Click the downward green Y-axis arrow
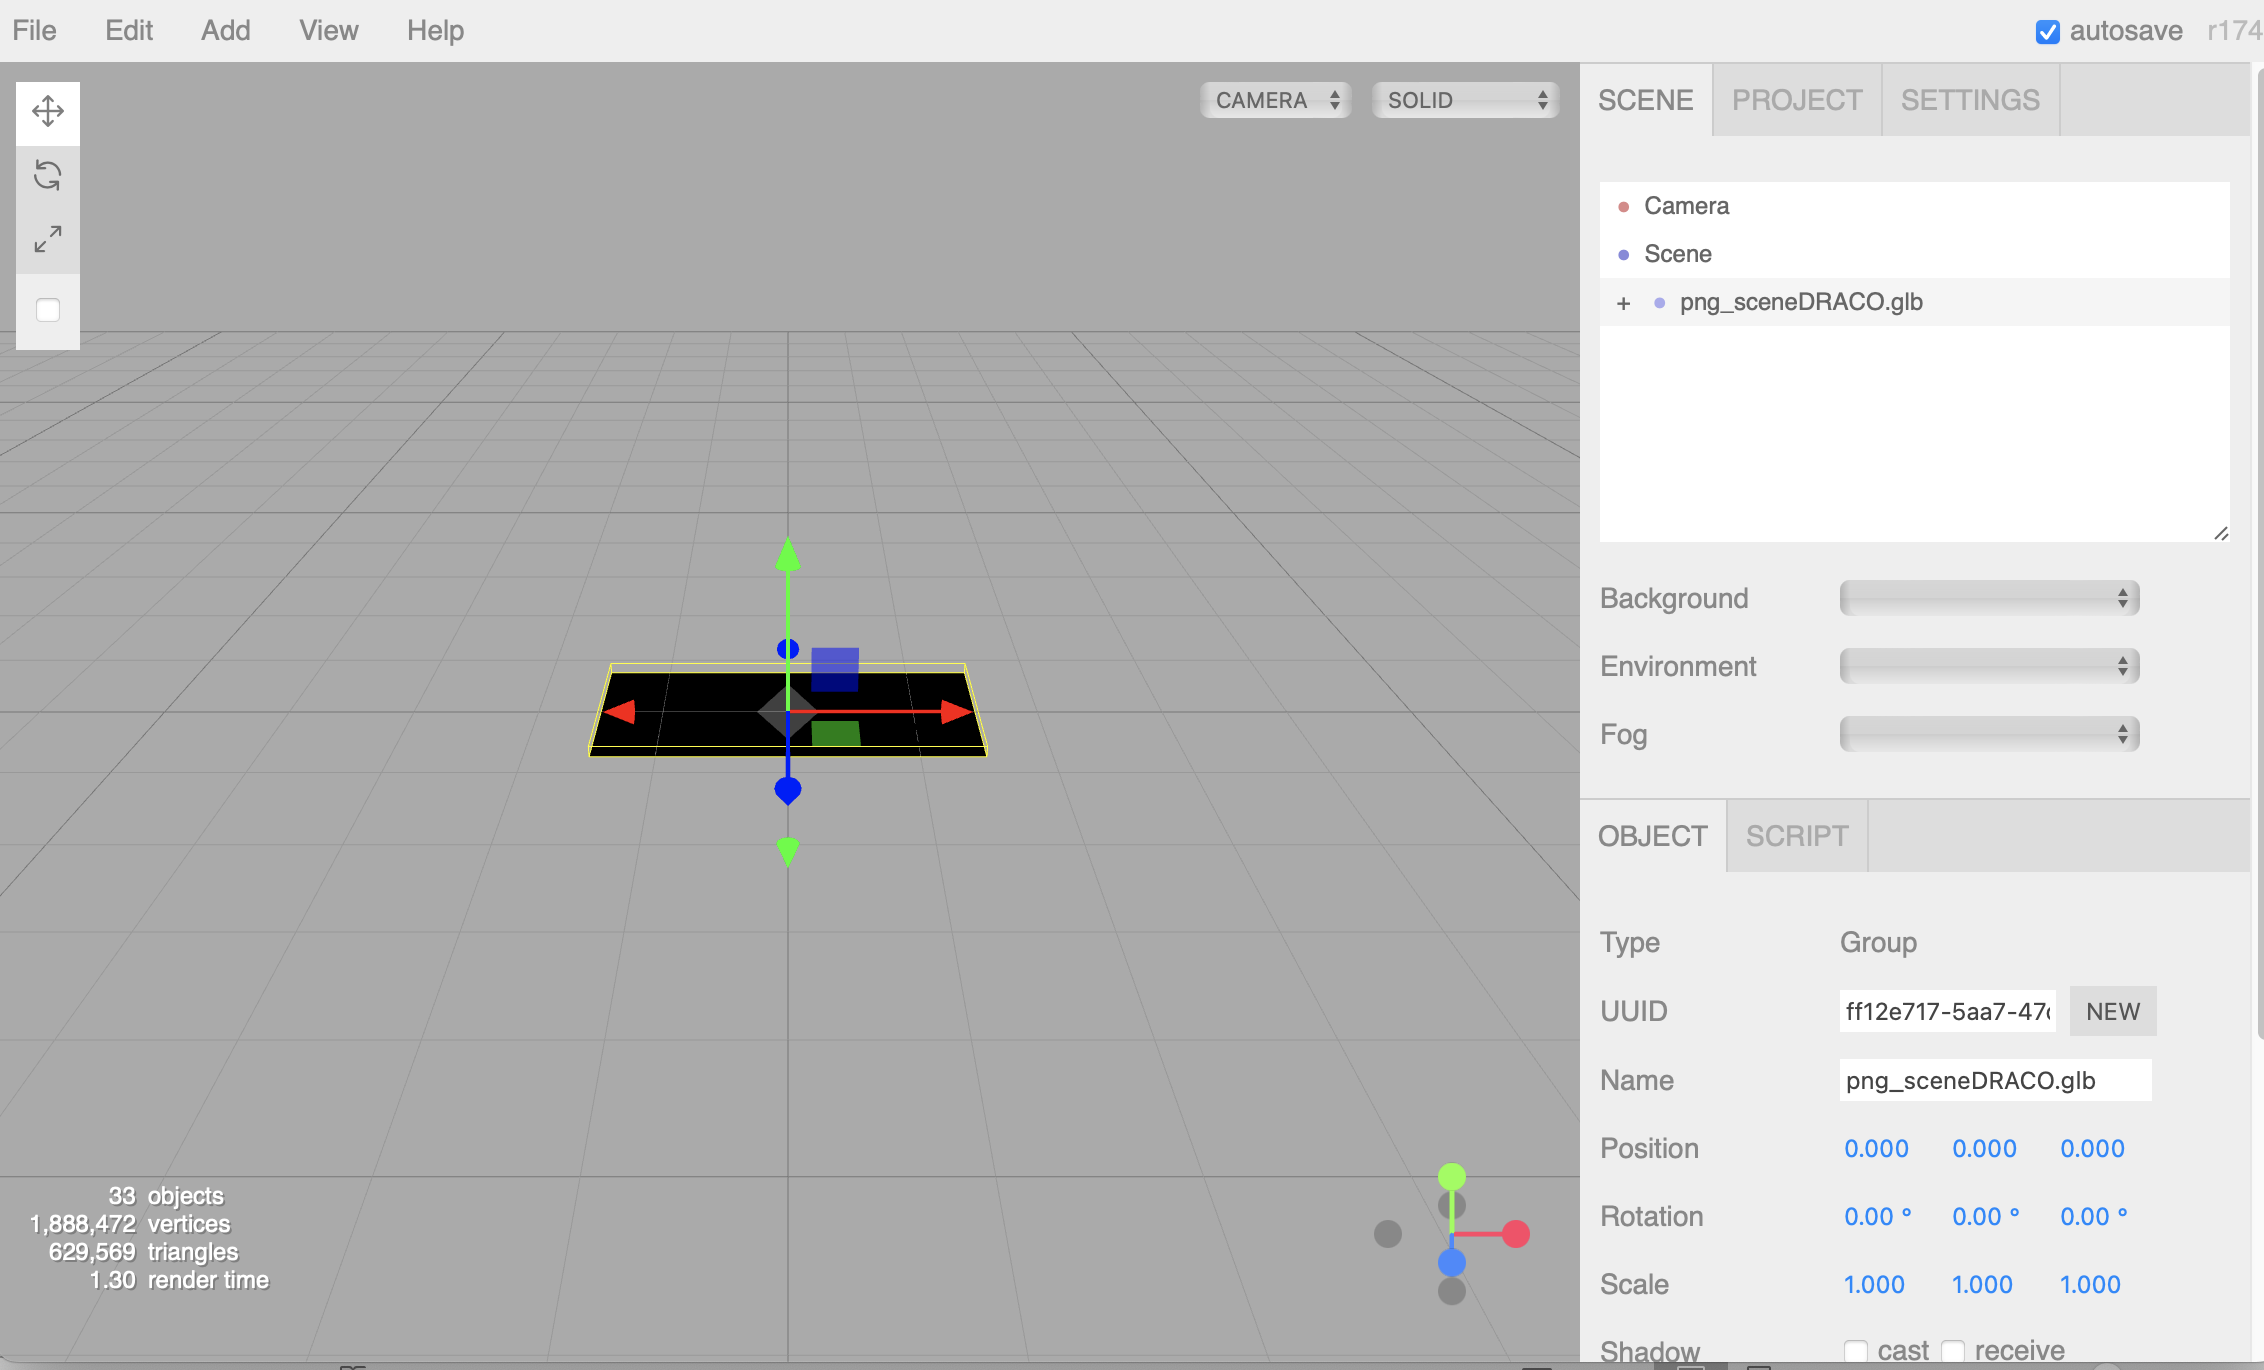Viewport: 2264px width, 1370px height. [x=788, y=852]
